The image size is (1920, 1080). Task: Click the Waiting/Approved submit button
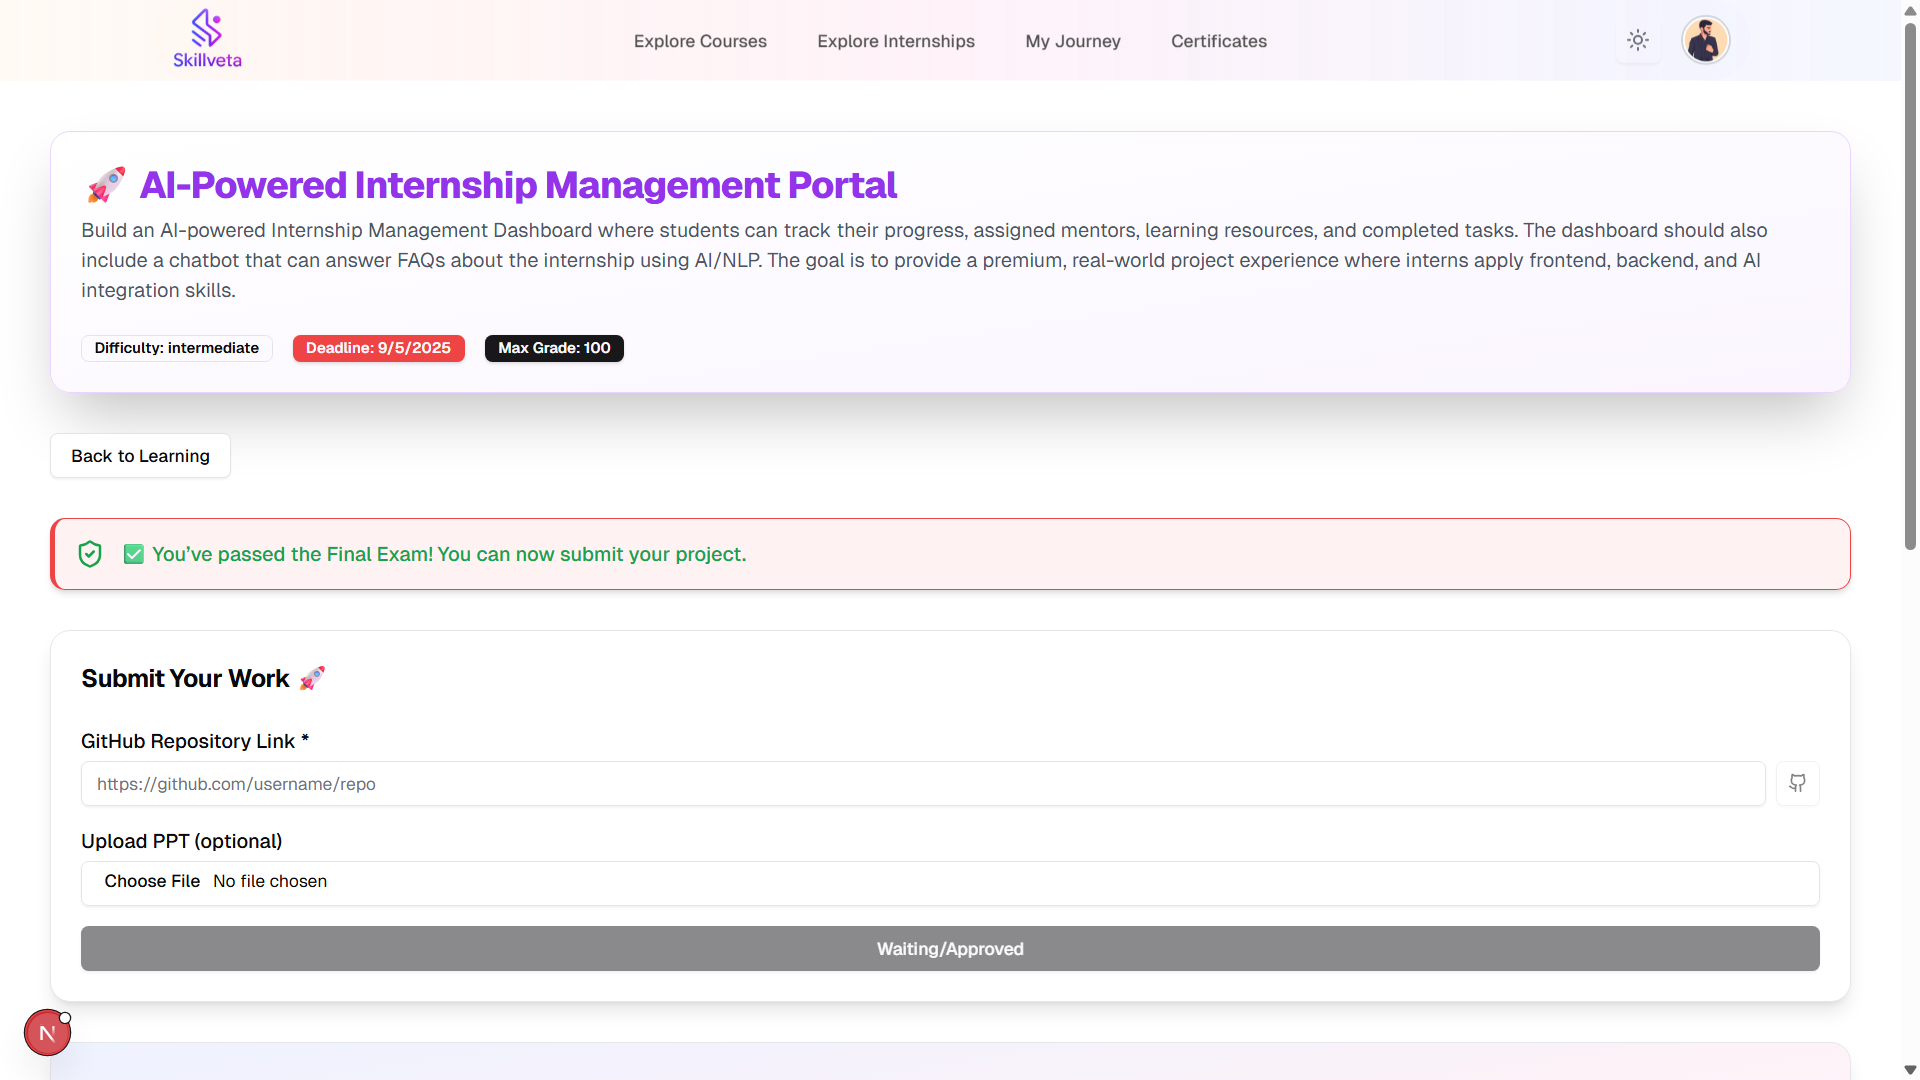[949, 948]
